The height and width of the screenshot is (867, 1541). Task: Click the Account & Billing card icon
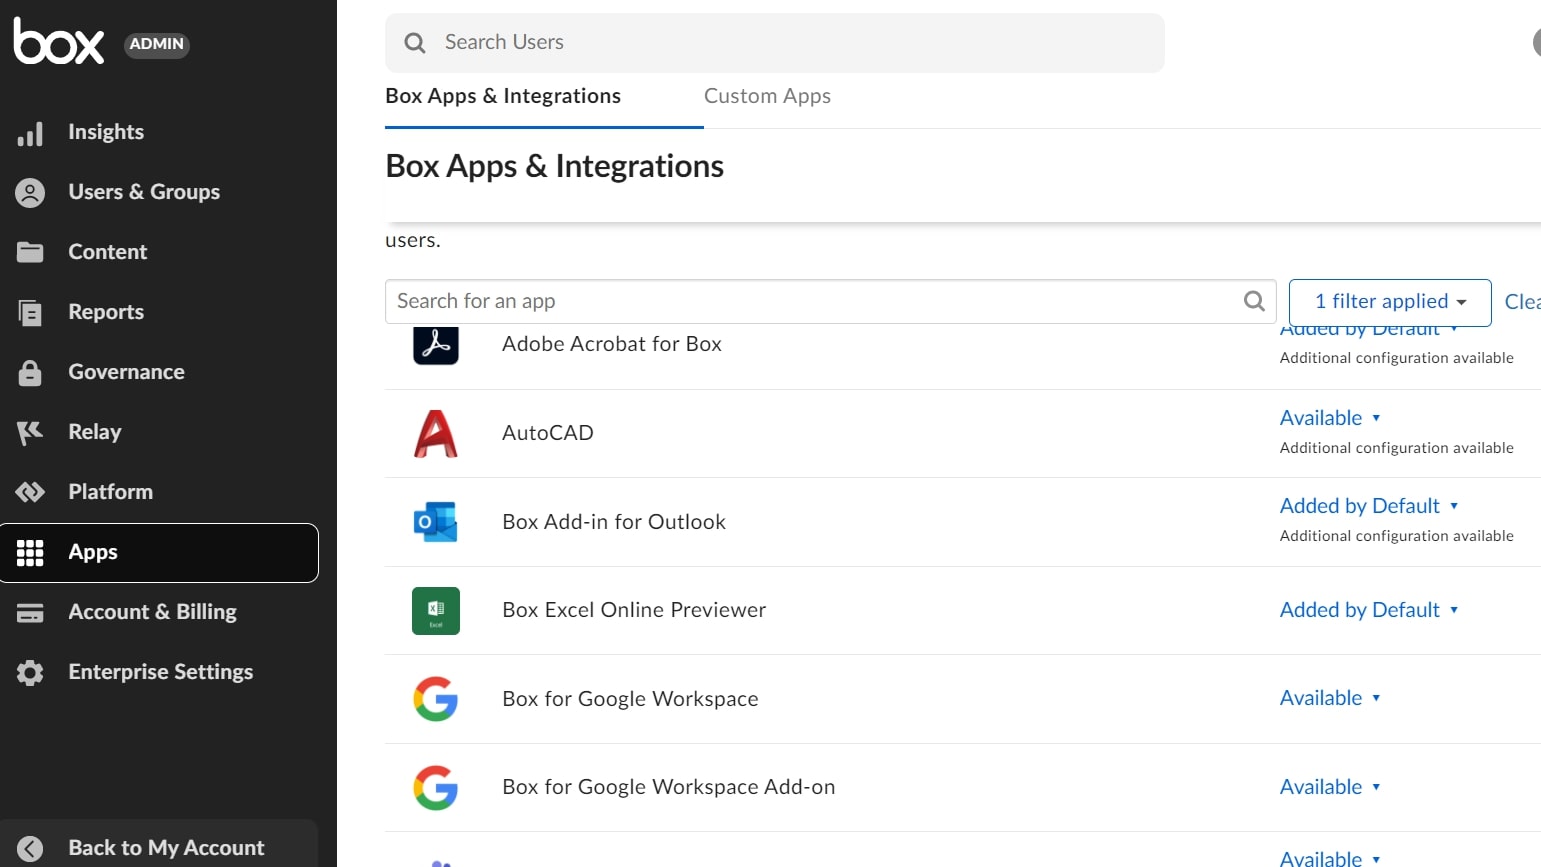[x=30, y=613]
